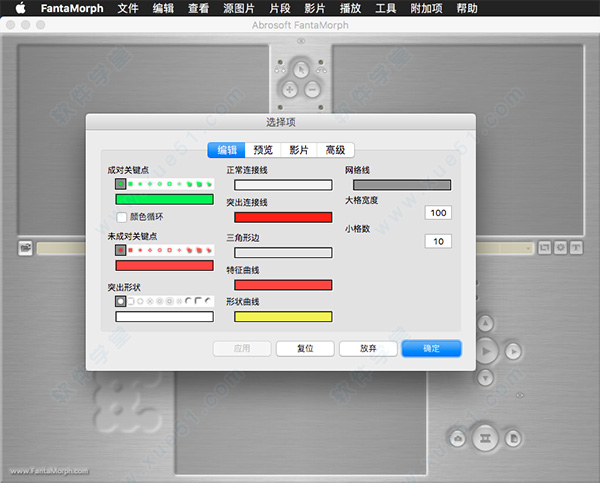Open the 编辑 menu in menu bar

pos(163,8)
